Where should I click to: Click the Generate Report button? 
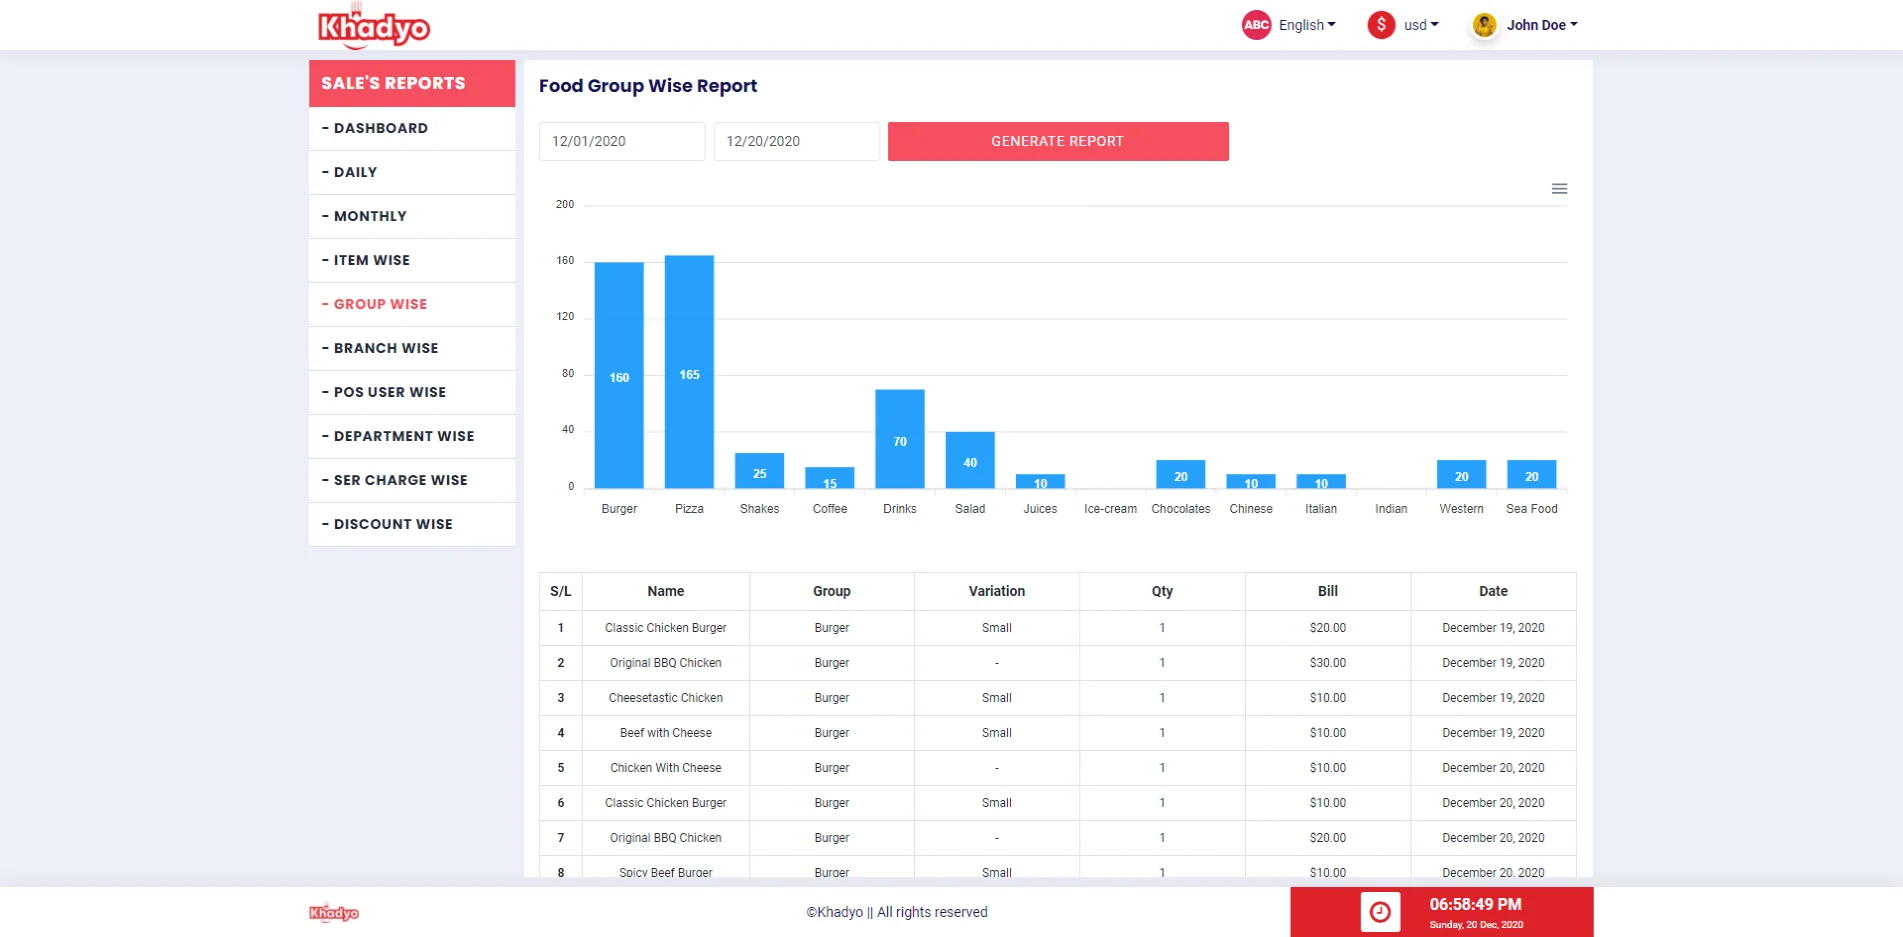click(x=1058, y=141)
